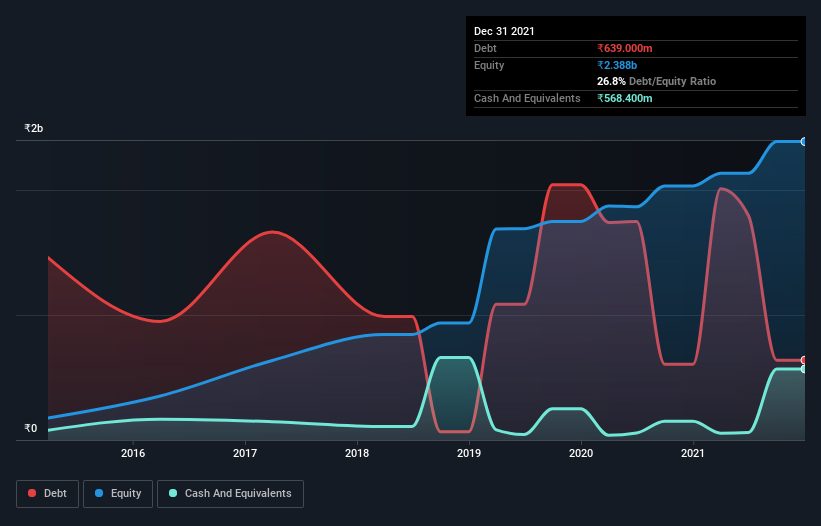Click the 26.8% Debt/Equity Ratio text
This screenshot has height=526, width=821.
point(657,81)
